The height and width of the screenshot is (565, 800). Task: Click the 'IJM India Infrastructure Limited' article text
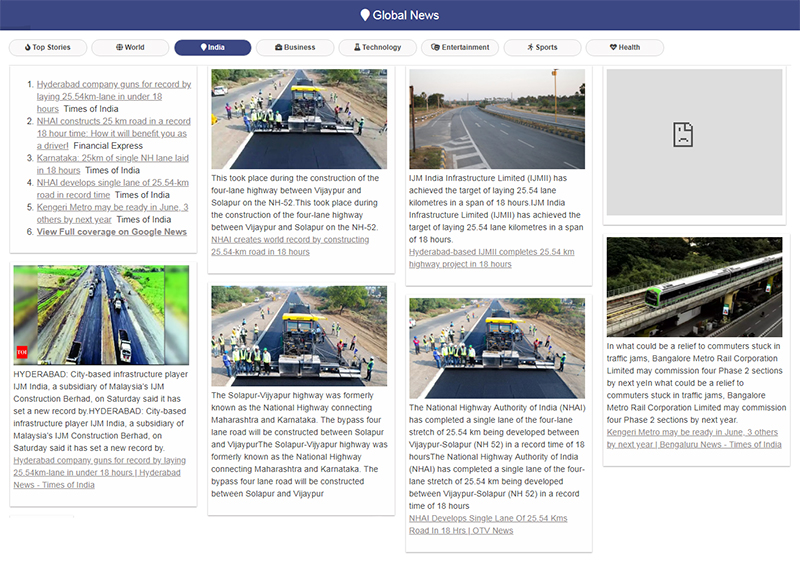[496, 209]
